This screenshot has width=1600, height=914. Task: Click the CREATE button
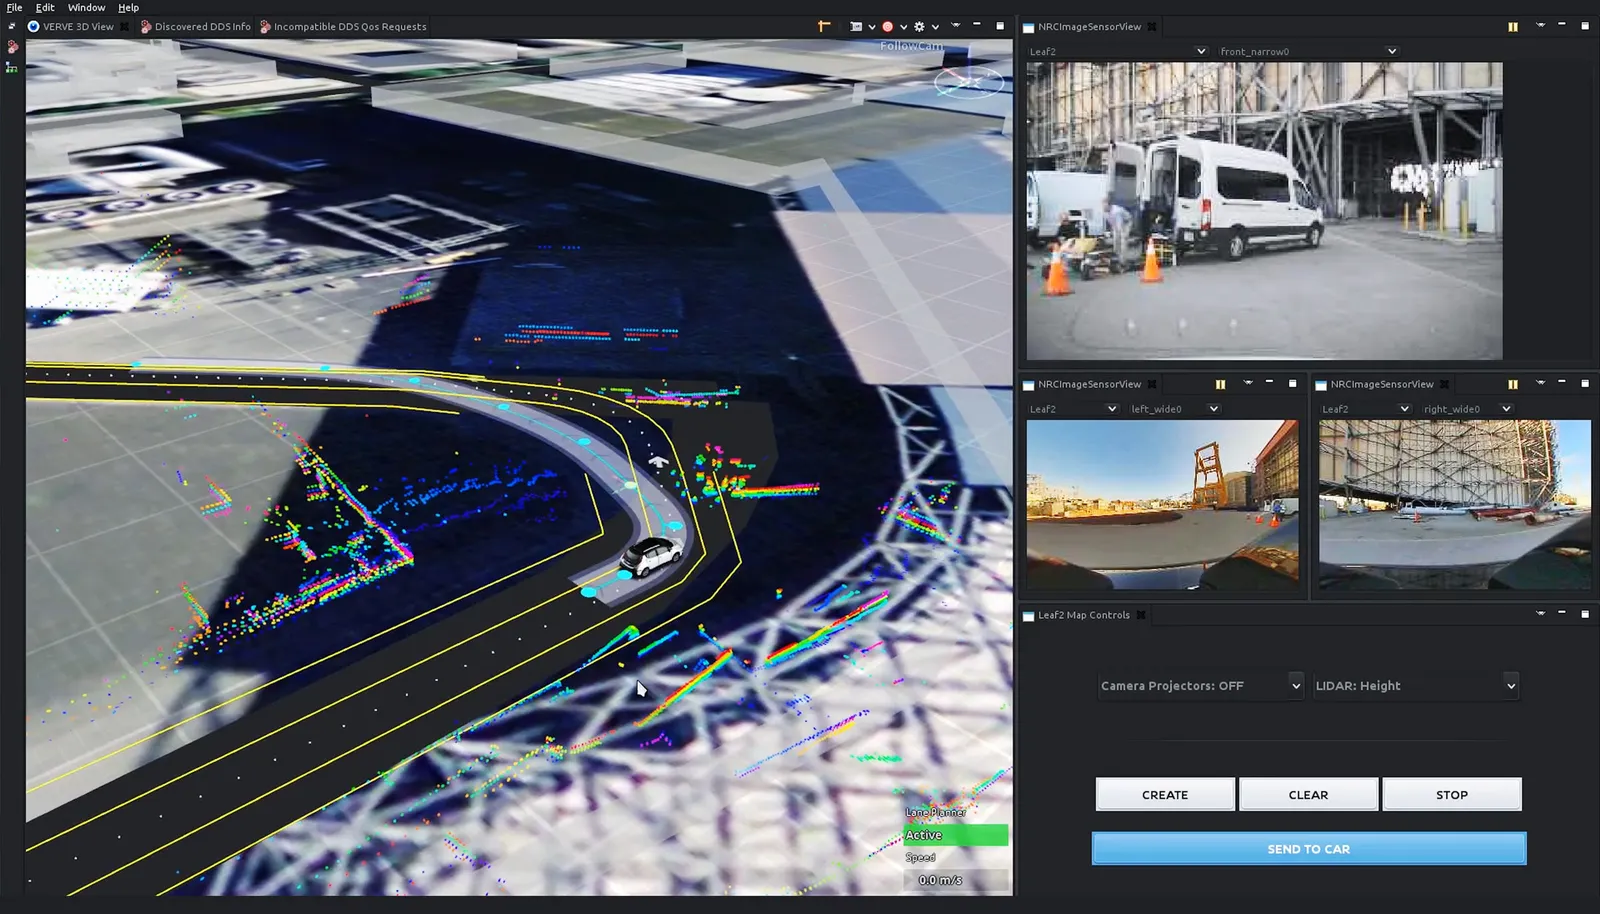coord(1165,795)
